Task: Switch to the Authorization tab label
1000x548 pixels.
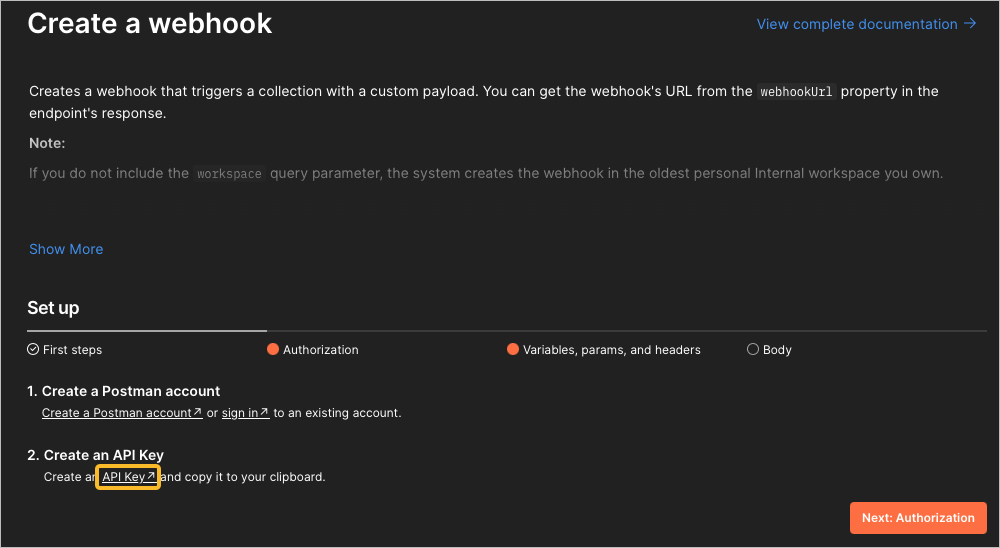Action: [320, 350]
